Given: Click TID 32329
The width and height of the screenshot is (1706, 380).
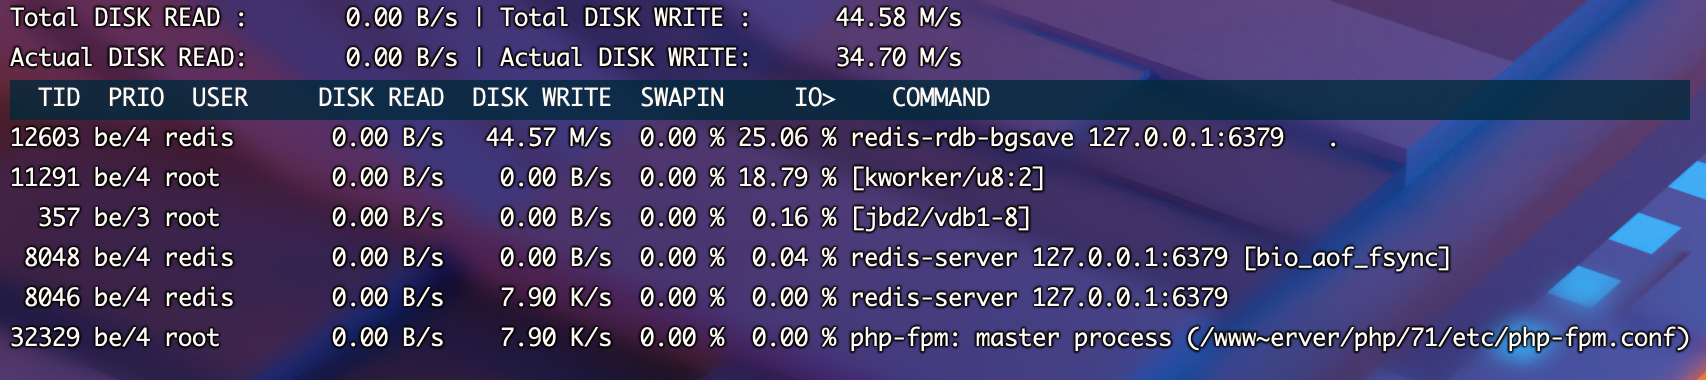Looking at the screenshot, I should click(45, 338).
